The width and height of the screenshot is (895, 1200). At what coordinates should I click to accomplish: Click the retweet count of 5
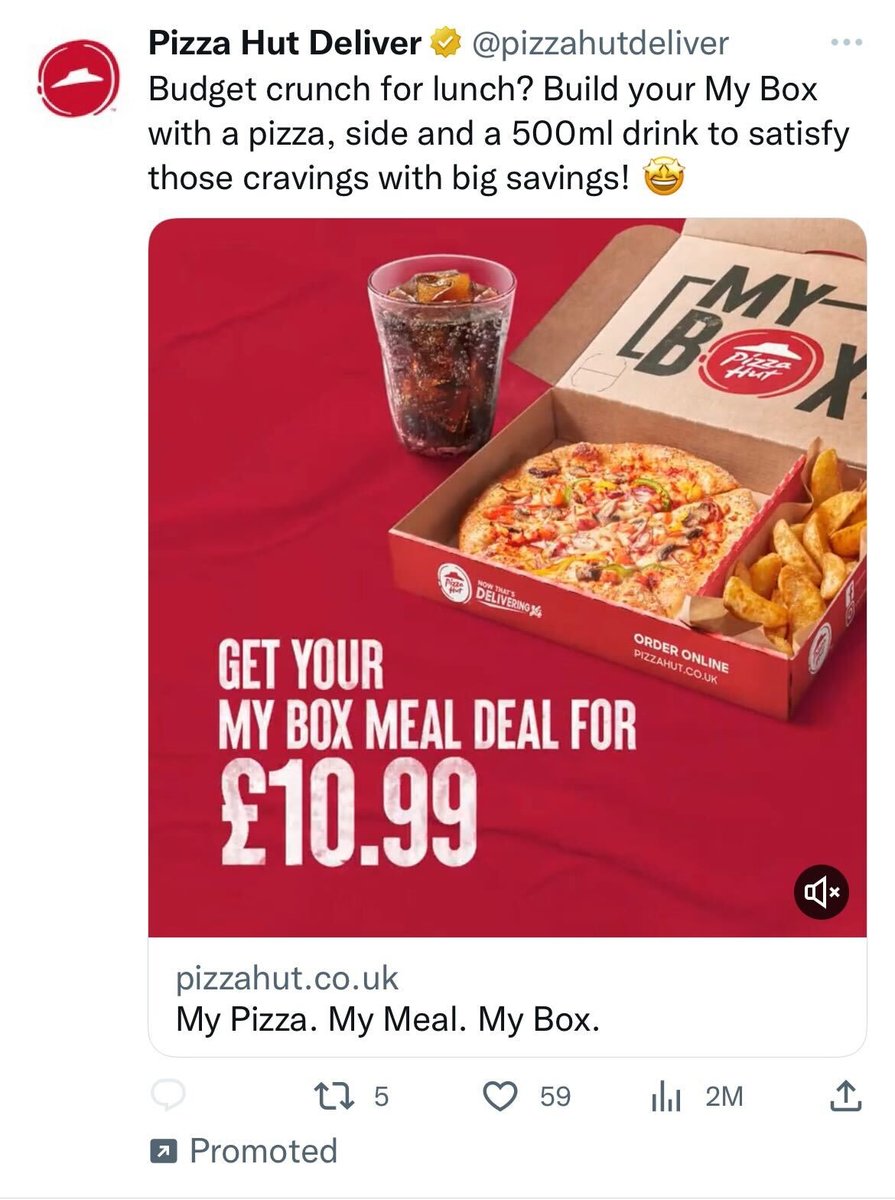(380, 1097)
